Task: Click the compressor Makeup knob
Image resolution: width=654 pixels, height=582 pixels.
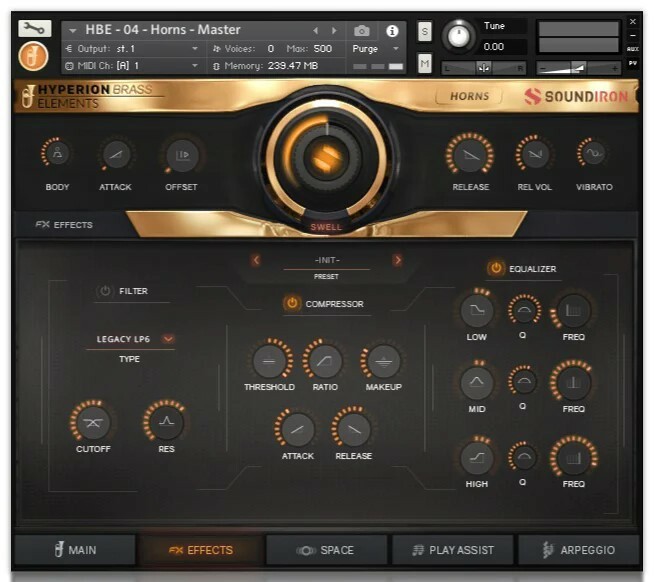Action: [384, 360]
